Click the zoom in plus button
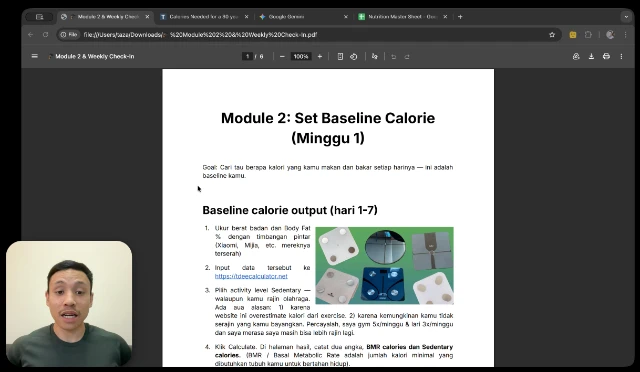This screenshot has height=372, width=640. (320, 56)
